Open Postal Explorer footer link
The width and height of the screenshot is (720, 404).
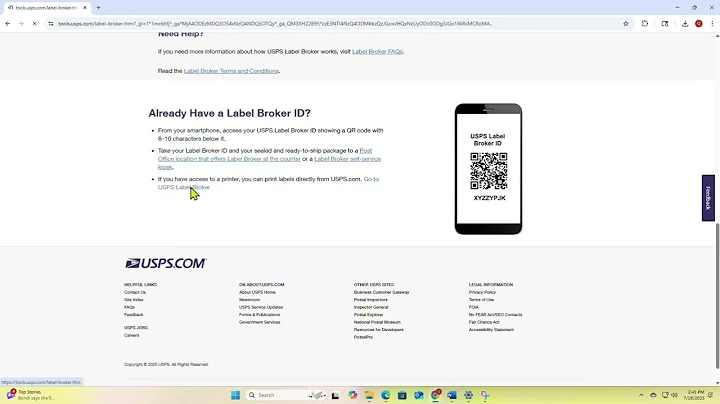368,314
